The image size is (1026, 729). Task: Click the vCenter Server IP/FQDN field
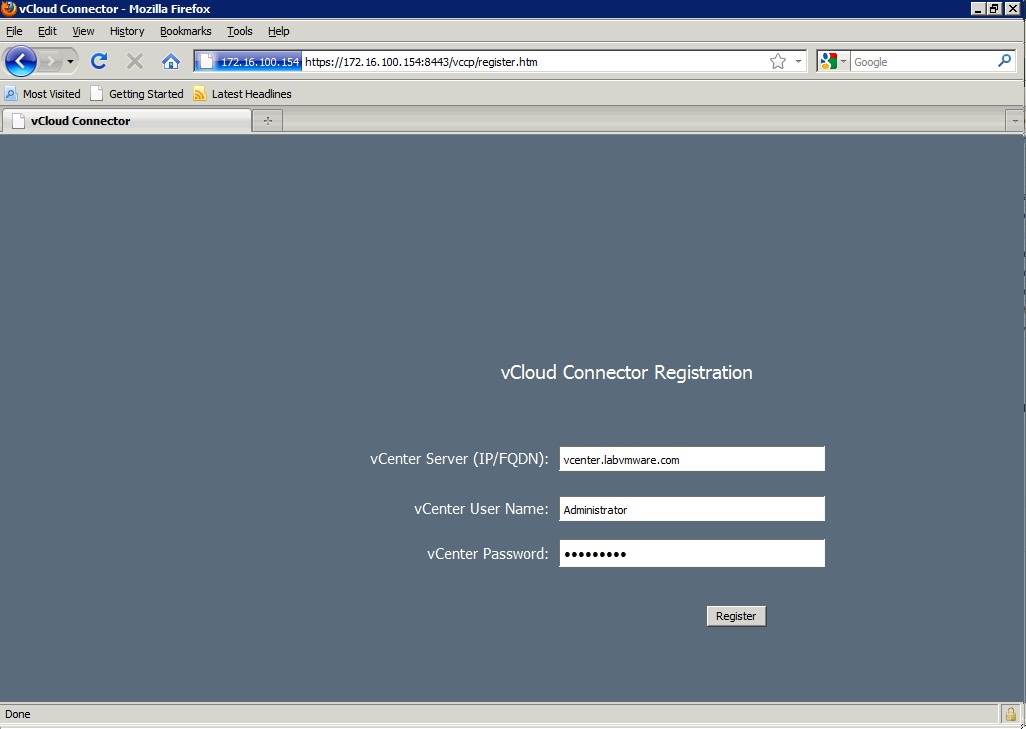click(x=692, y=459)
